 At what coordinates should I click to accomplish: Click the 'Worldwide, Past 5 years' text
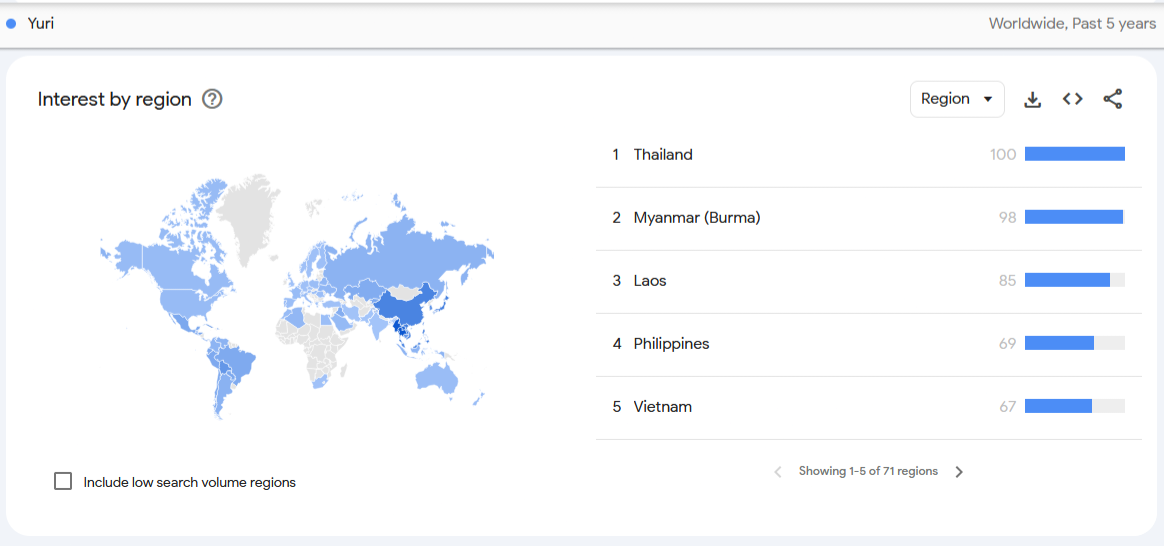(1072, 24)
